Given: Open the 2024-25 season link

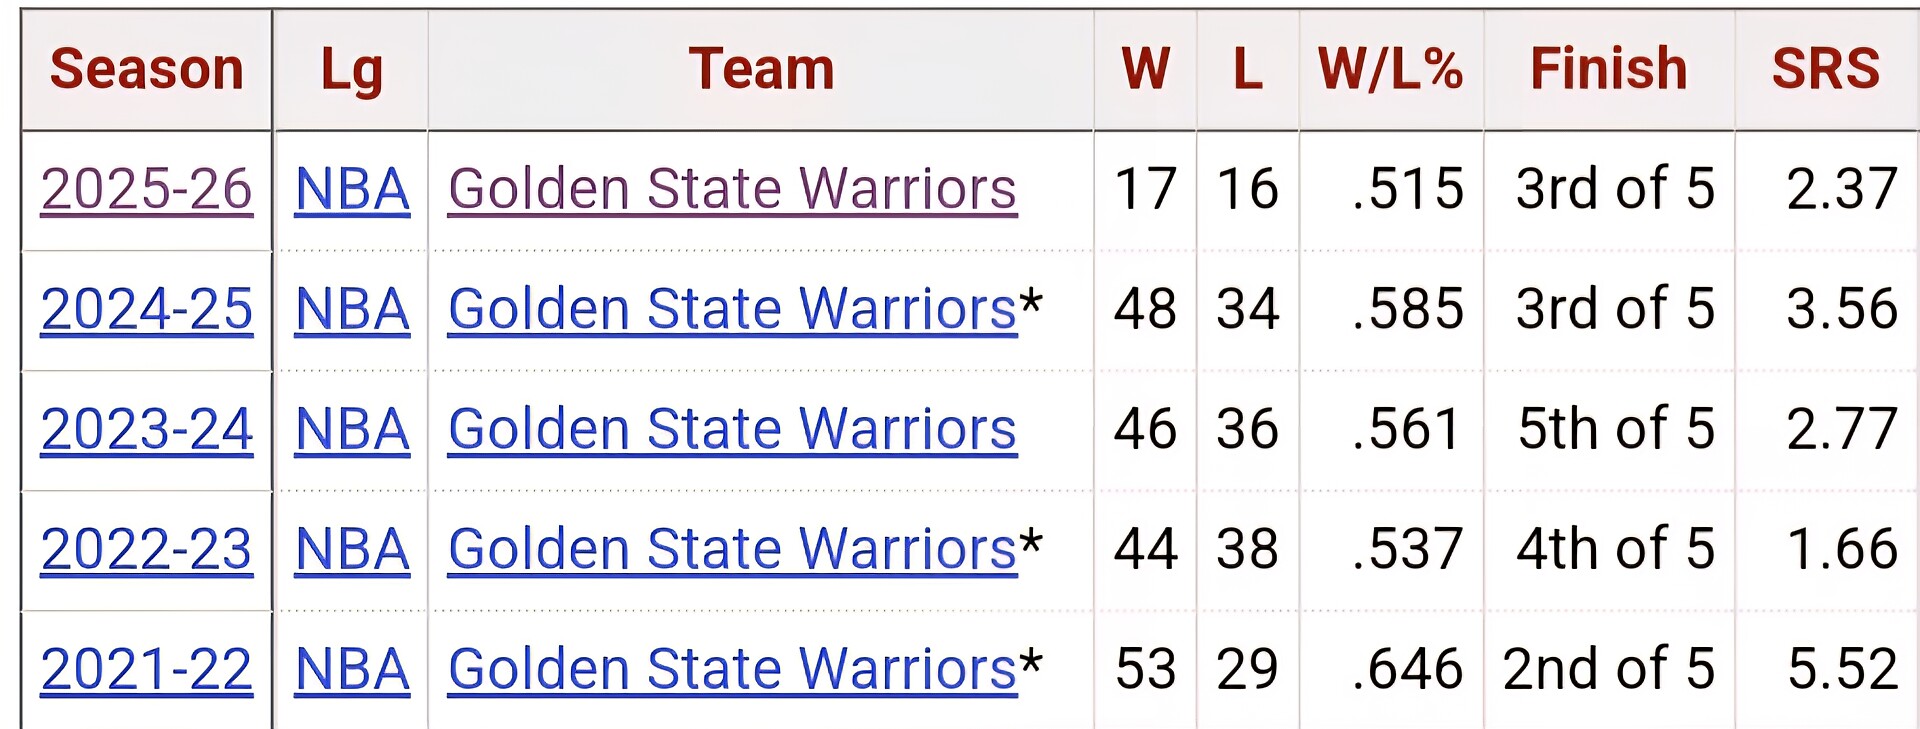Looking at the screenshot, I should coord(146,309).
